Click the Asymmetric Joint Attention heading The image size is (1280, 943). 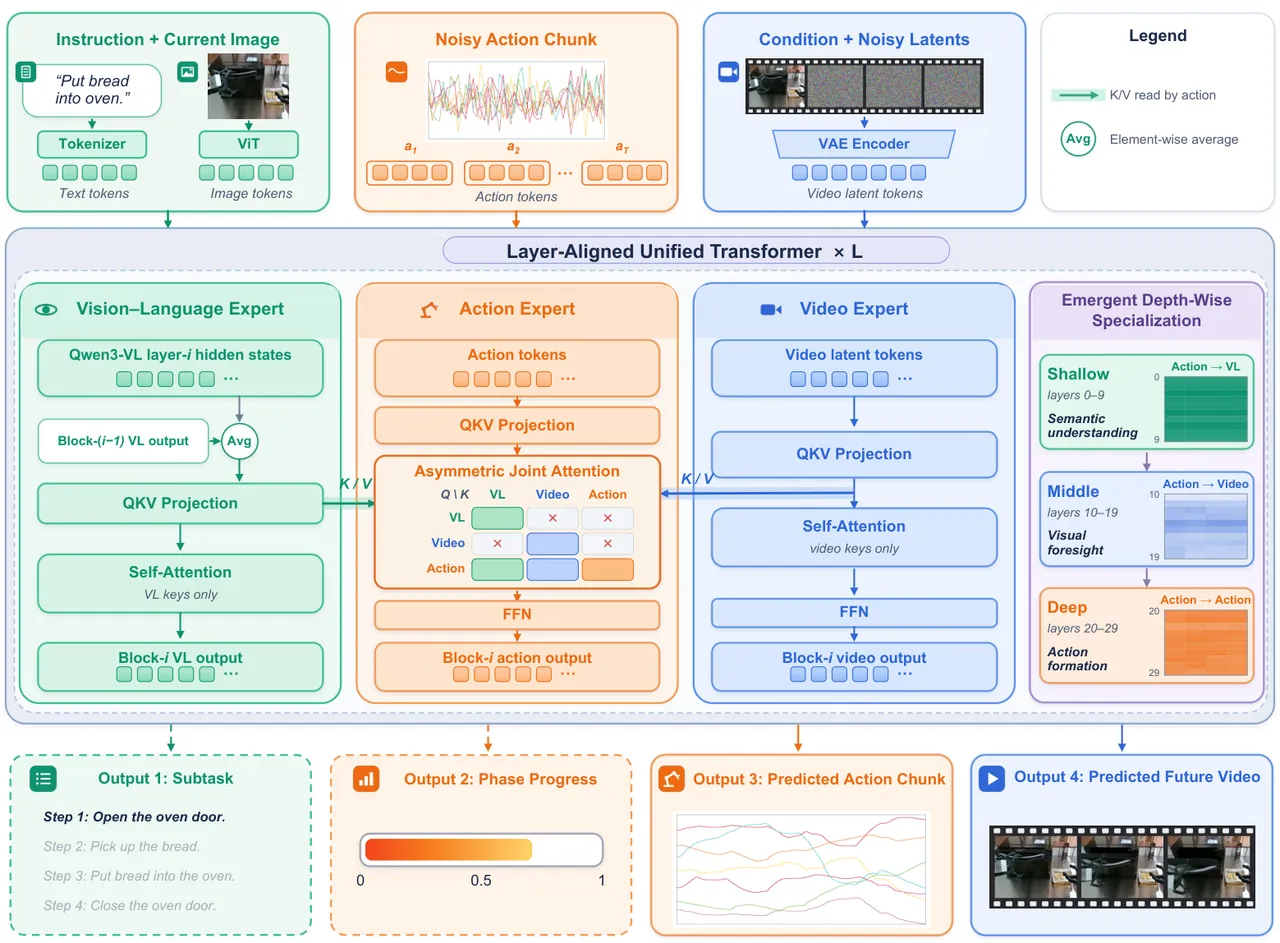point(517,472)
